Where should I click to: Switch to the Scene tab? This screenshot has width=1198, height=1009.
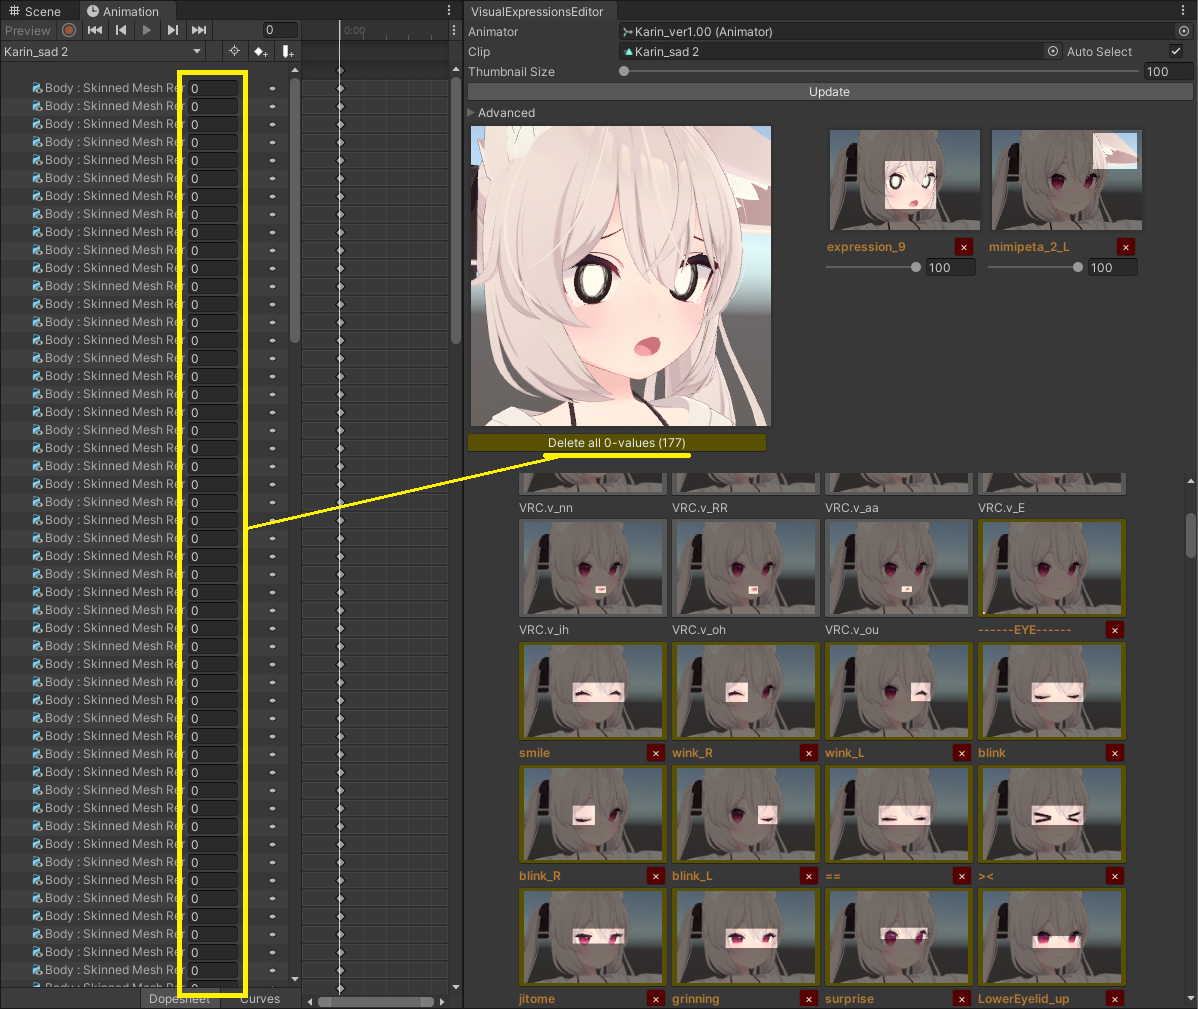(35, 11)
